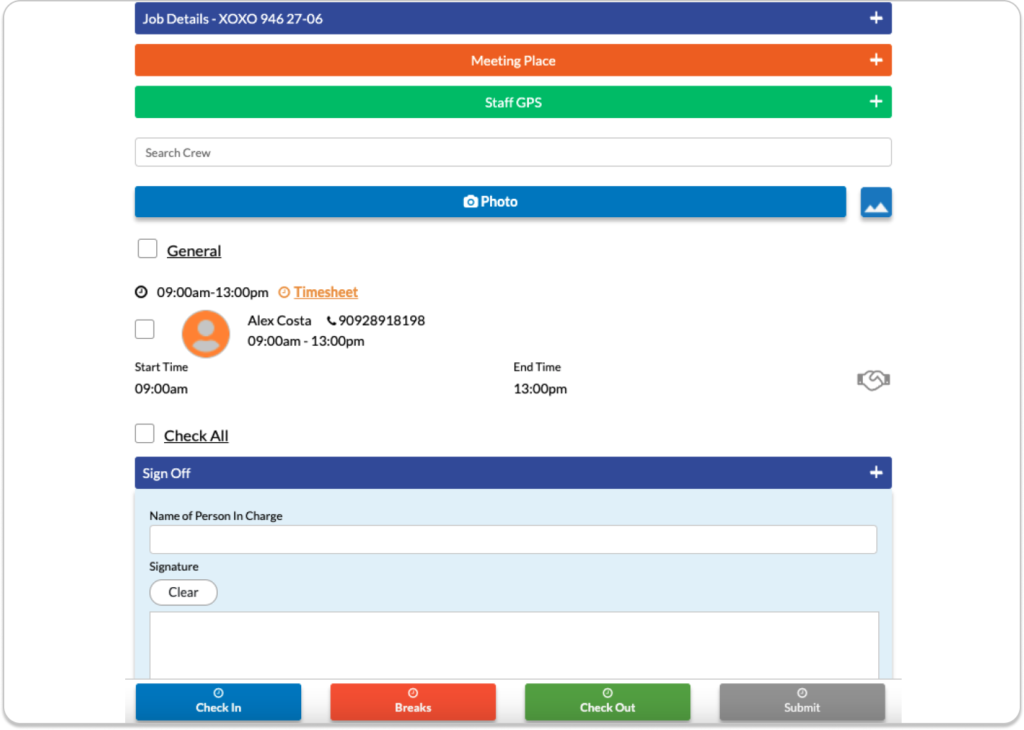This screenshot has width=1024, height=730.
Task: Expand the Staff GPS section
Action: pos(876,101)
